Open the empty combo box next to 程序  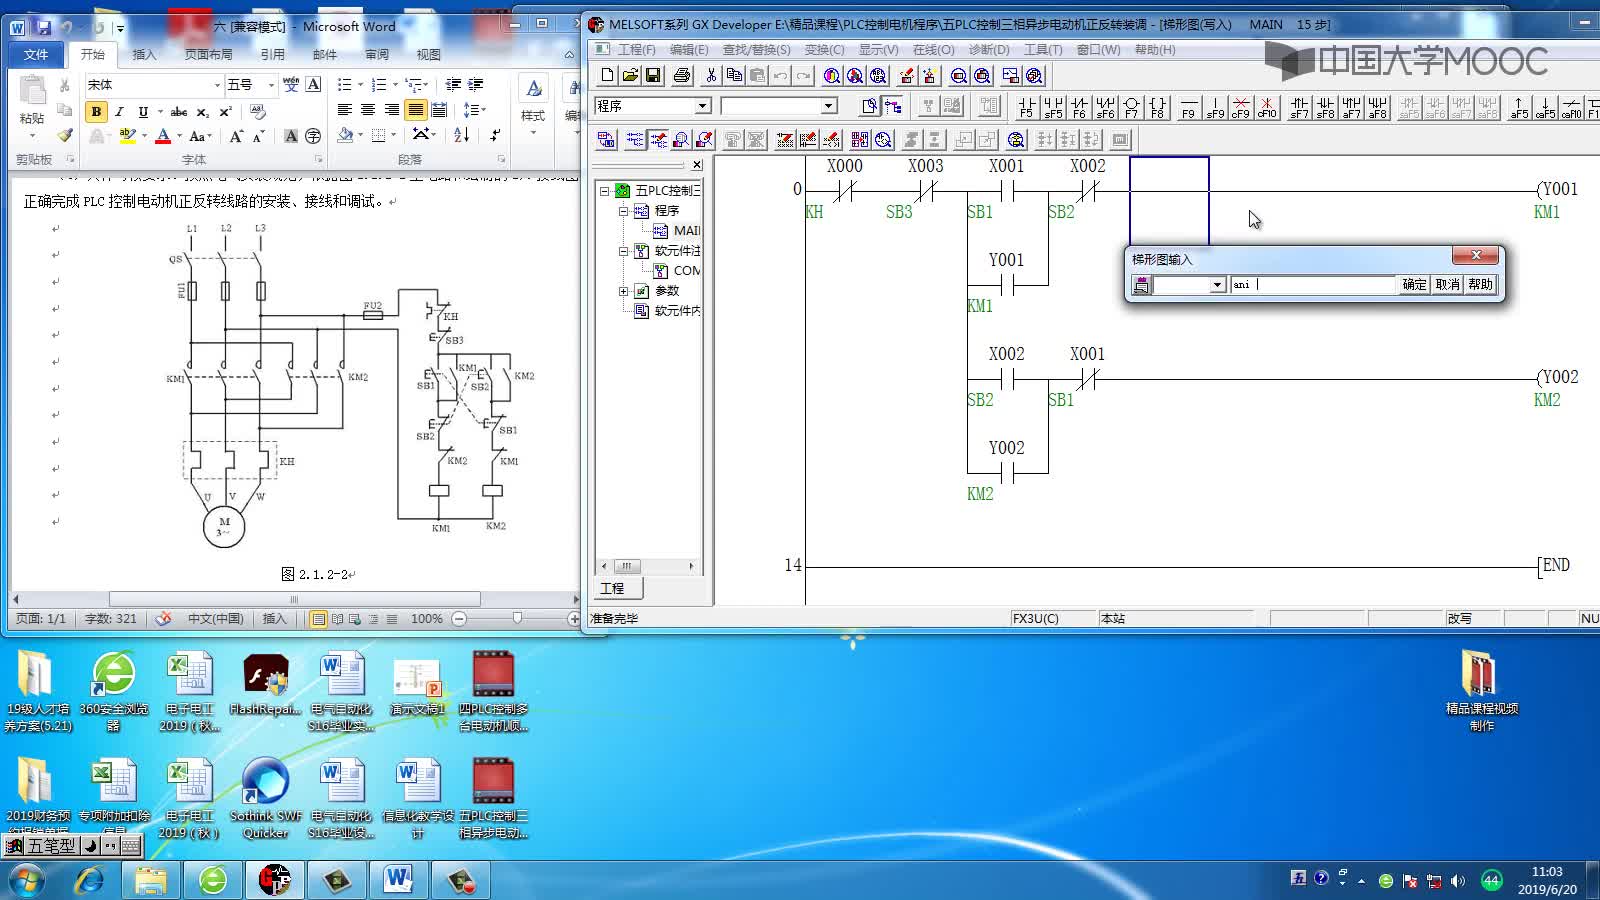tap(829, 106)
